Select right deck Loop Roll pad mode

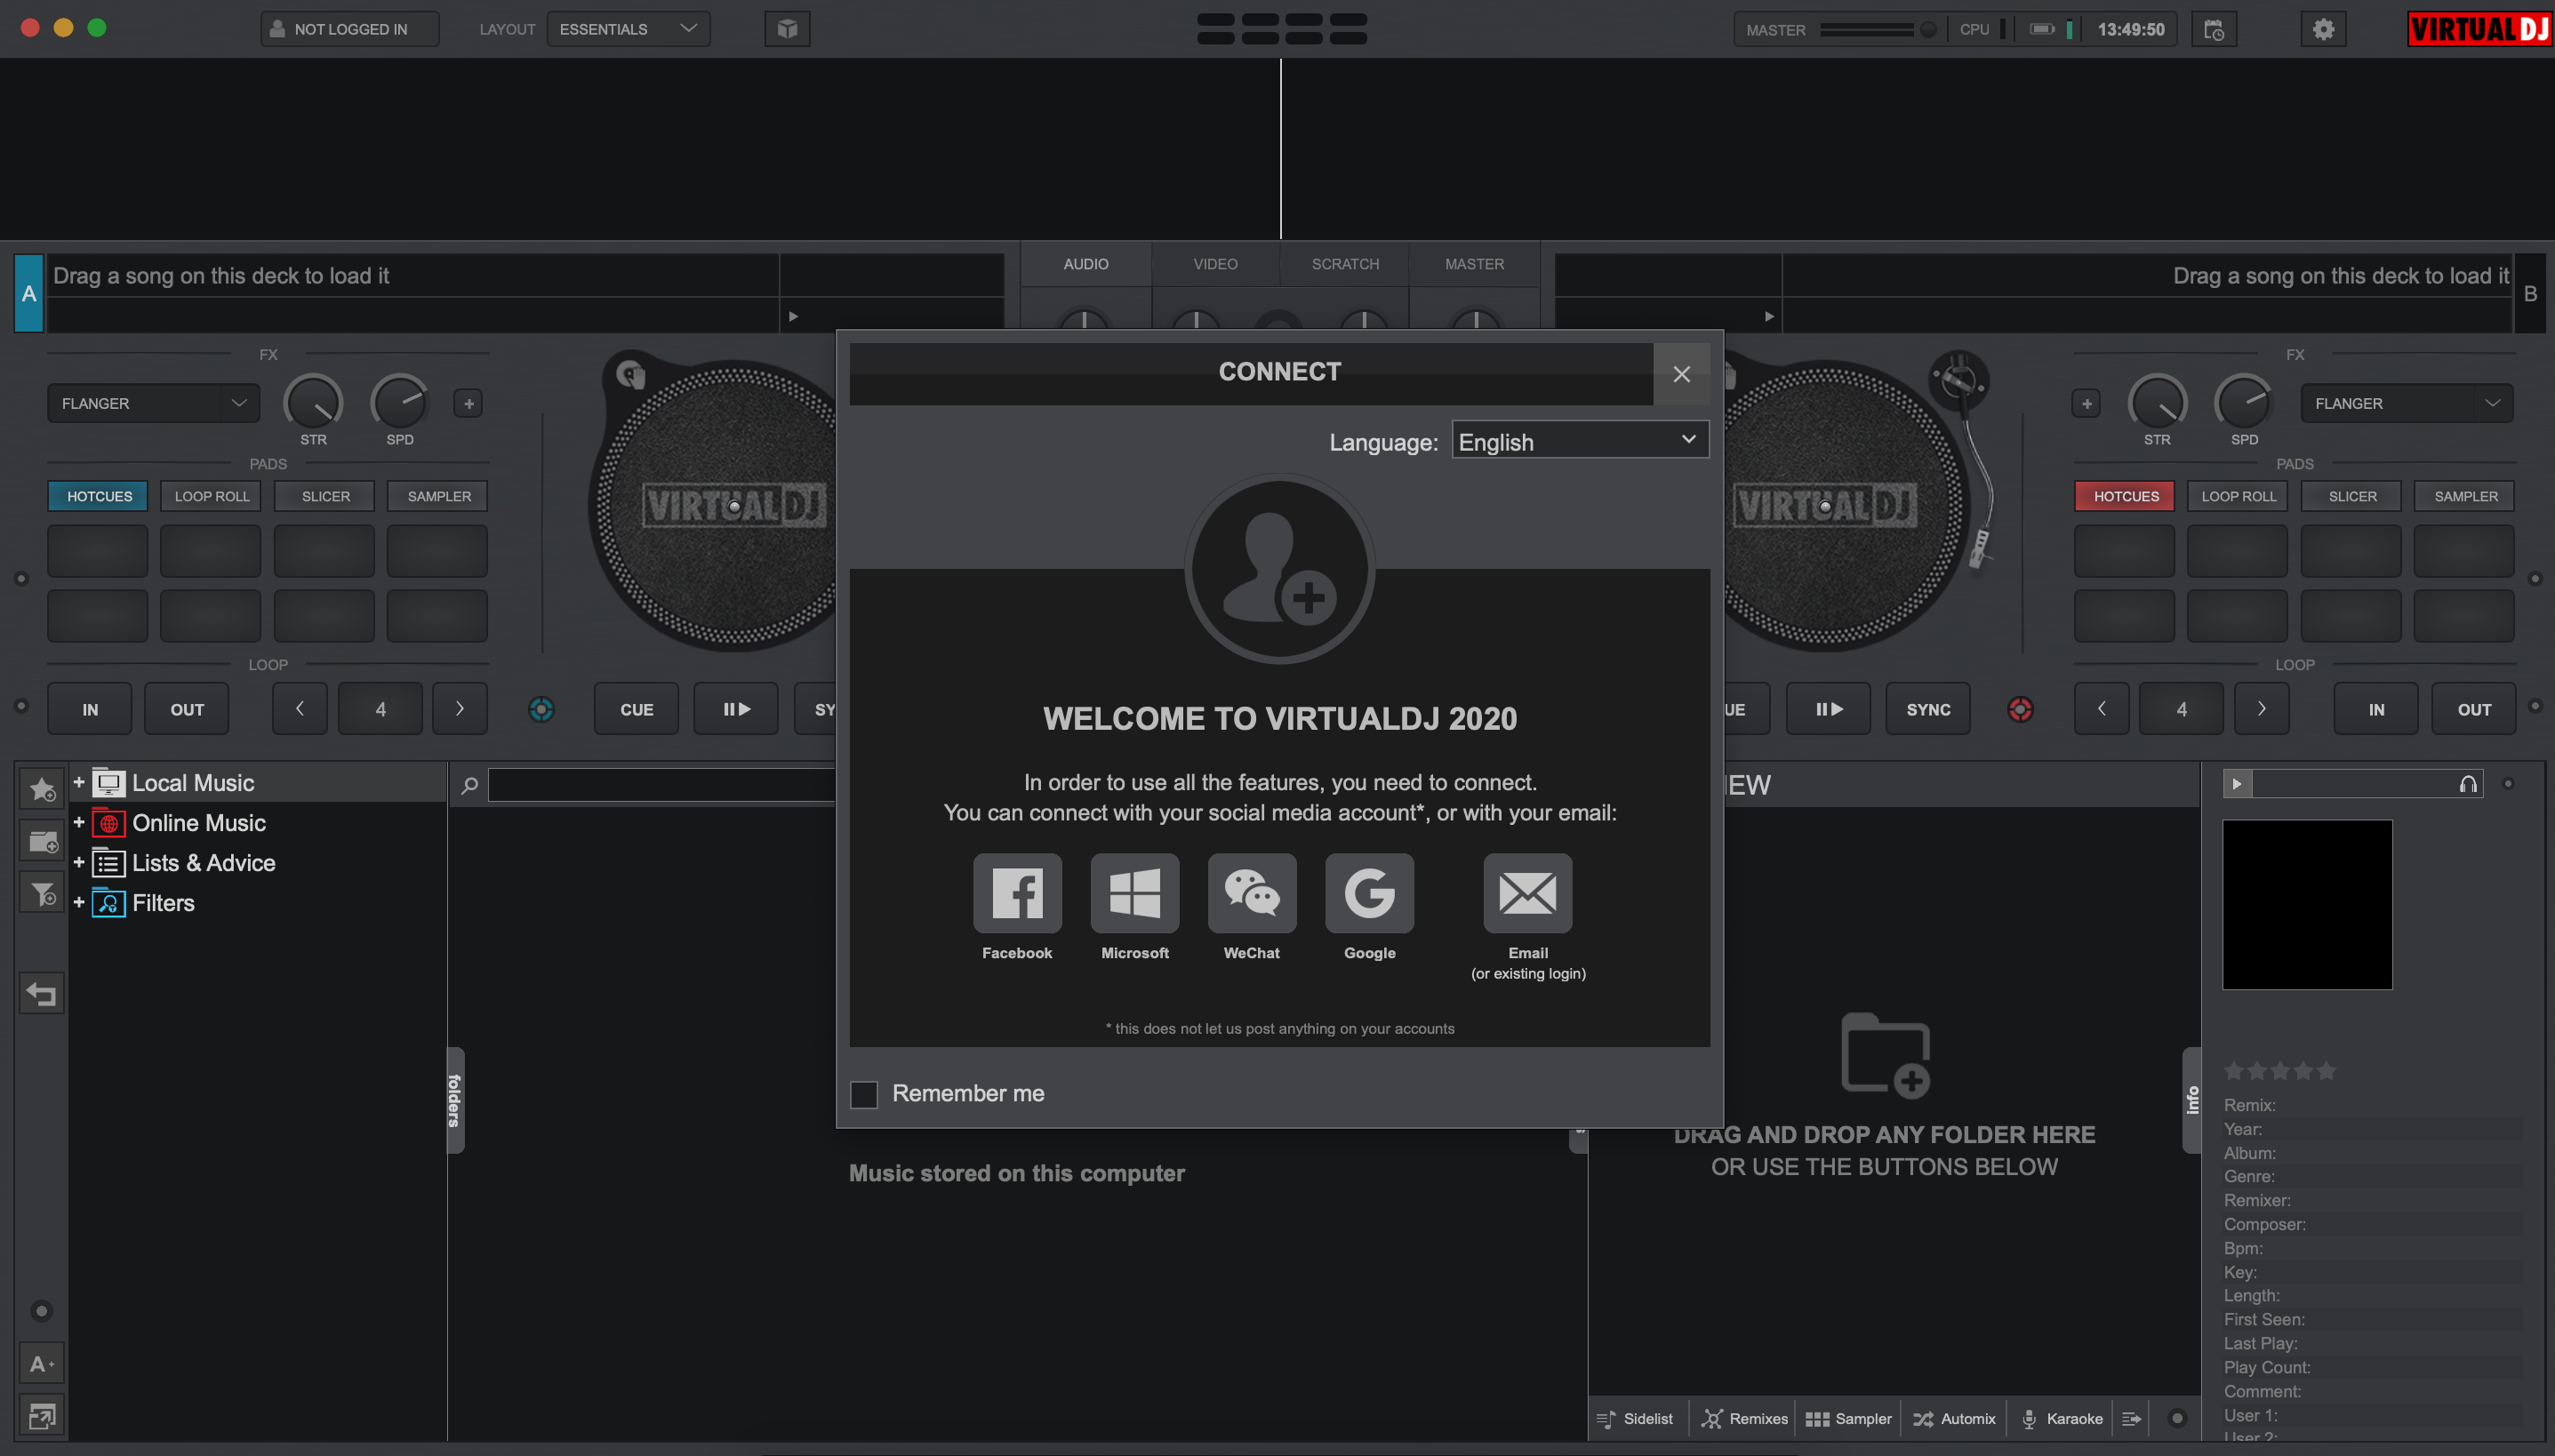(2238, 496)
